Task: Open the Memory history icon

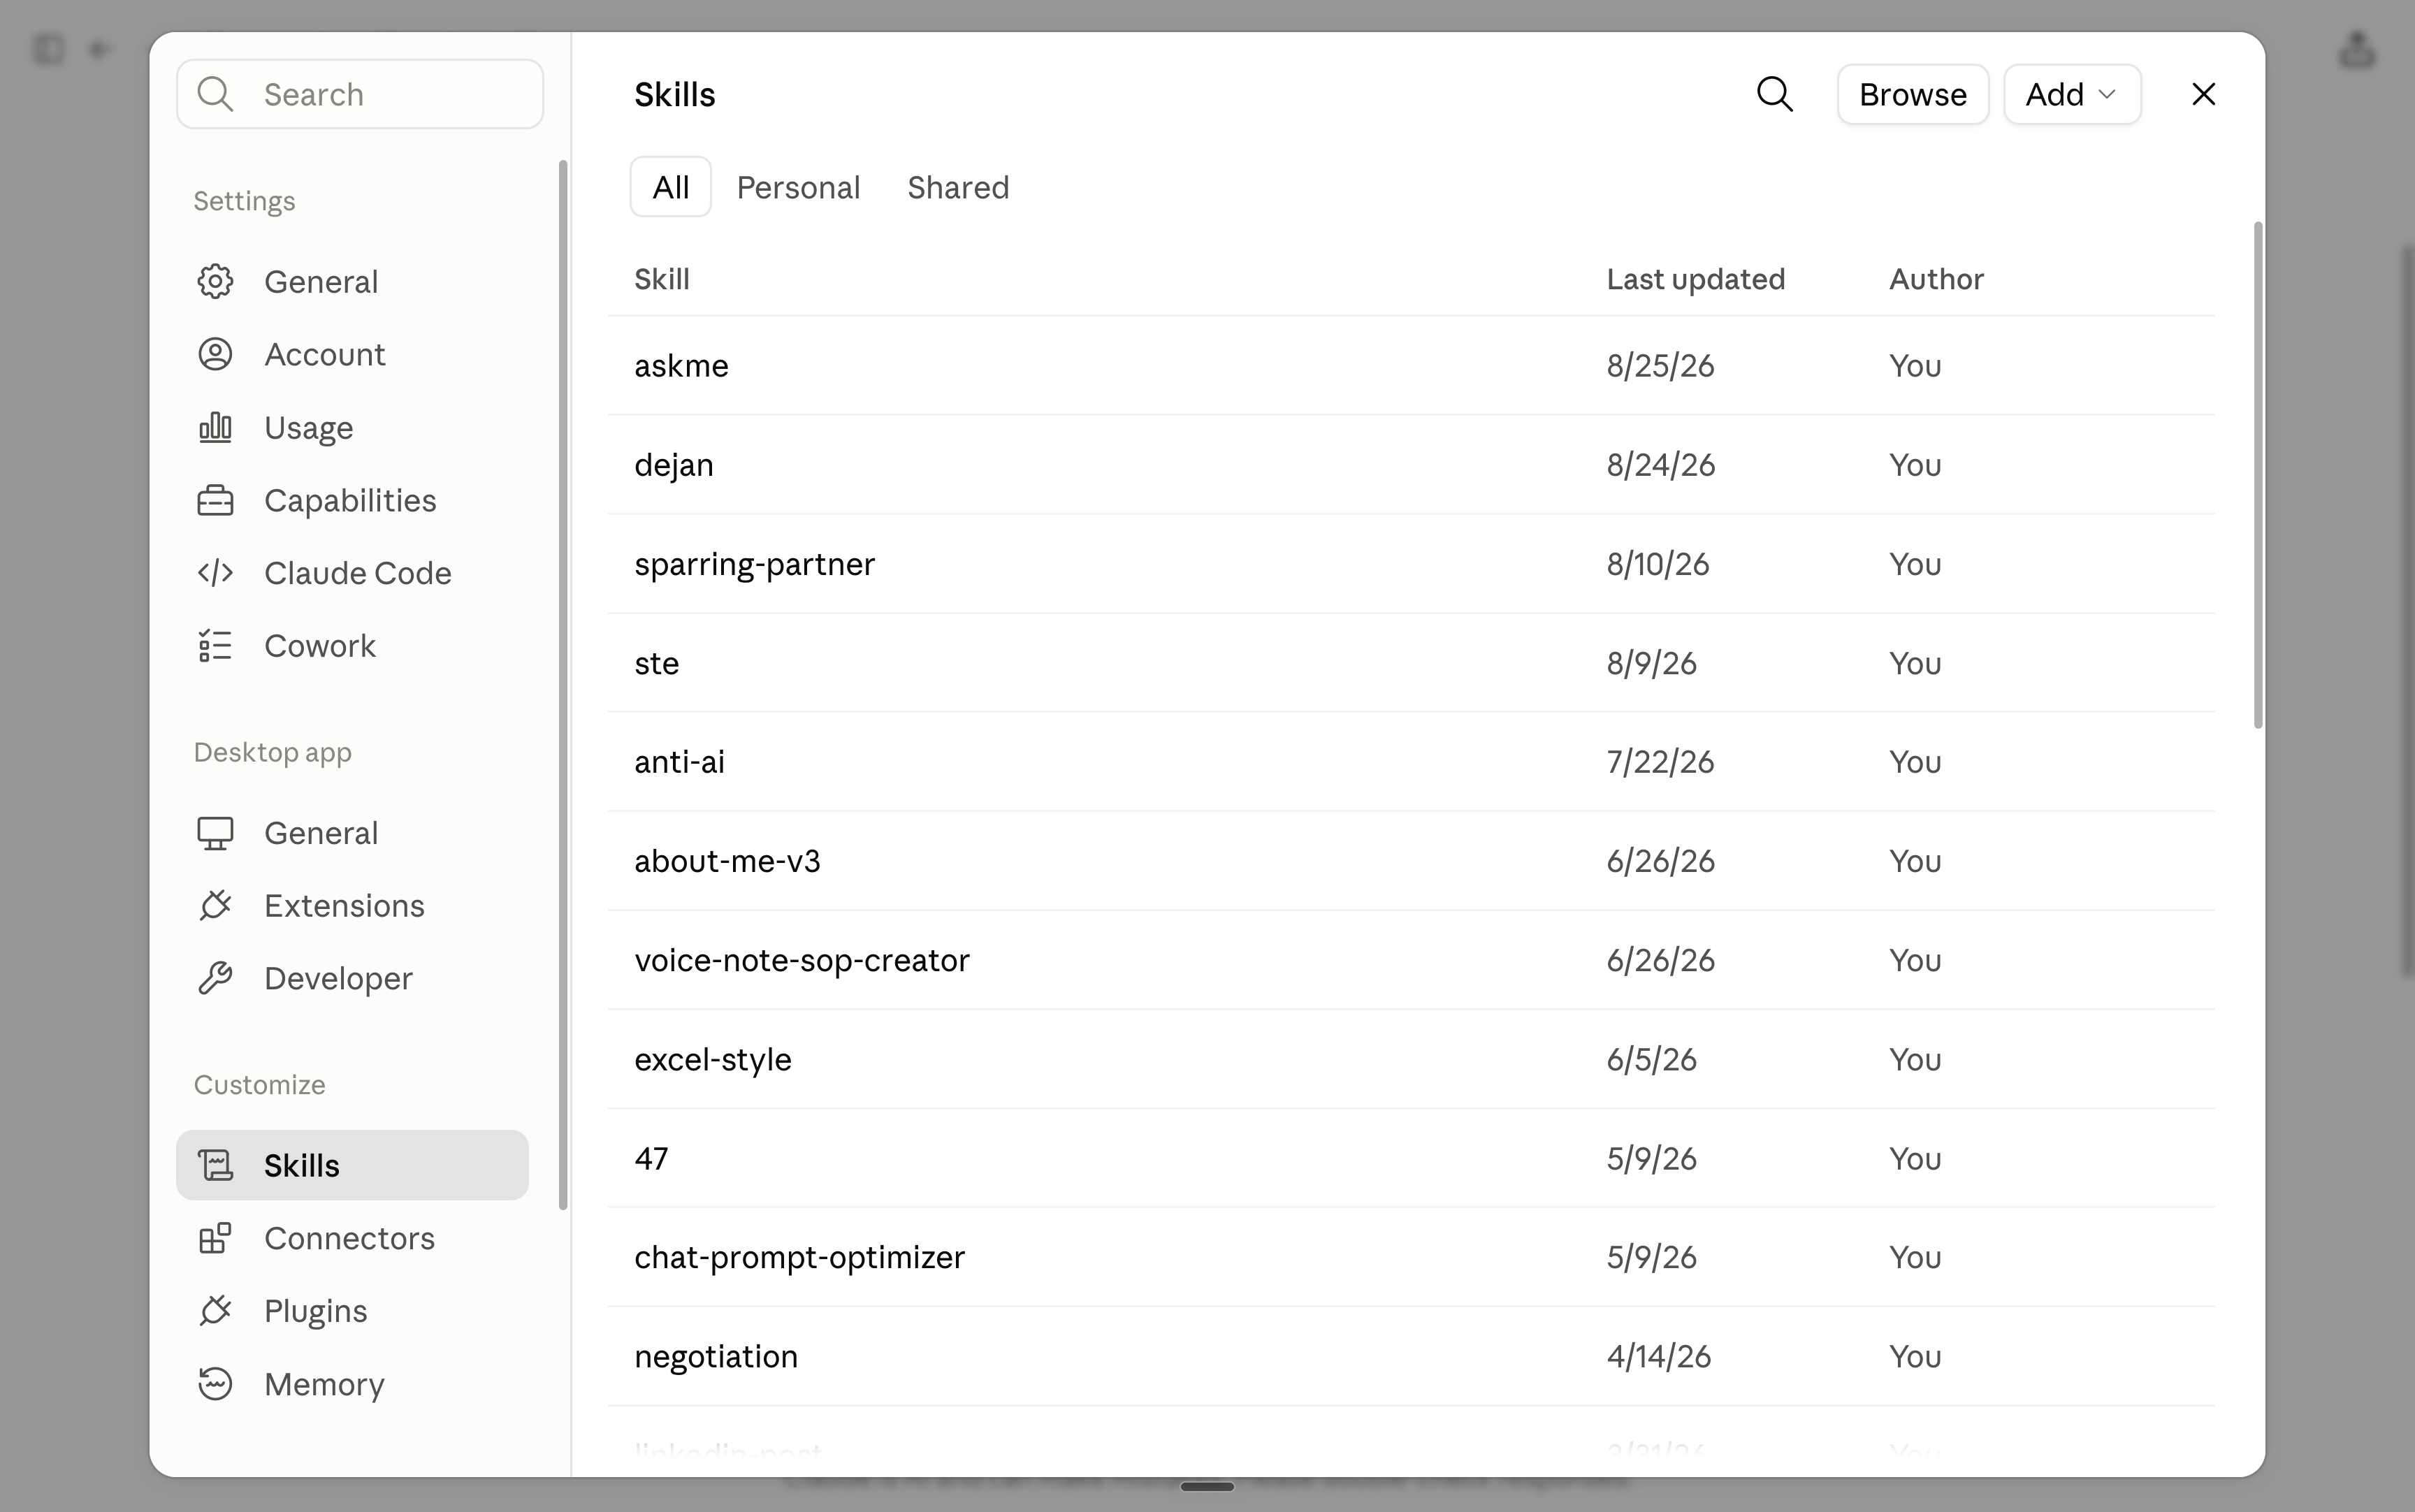Action: [x=215, y=1384]
